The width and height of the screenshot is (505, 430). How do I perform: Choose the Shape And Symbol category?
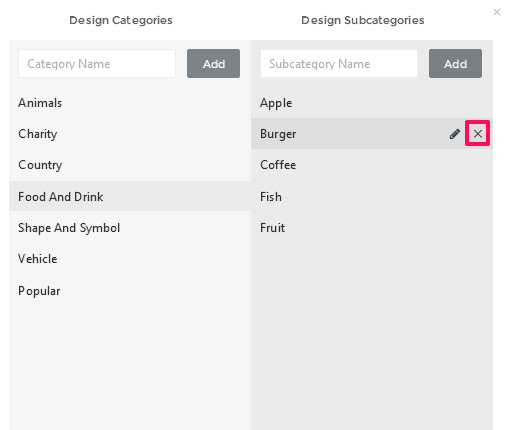click(x=130, y=228)
